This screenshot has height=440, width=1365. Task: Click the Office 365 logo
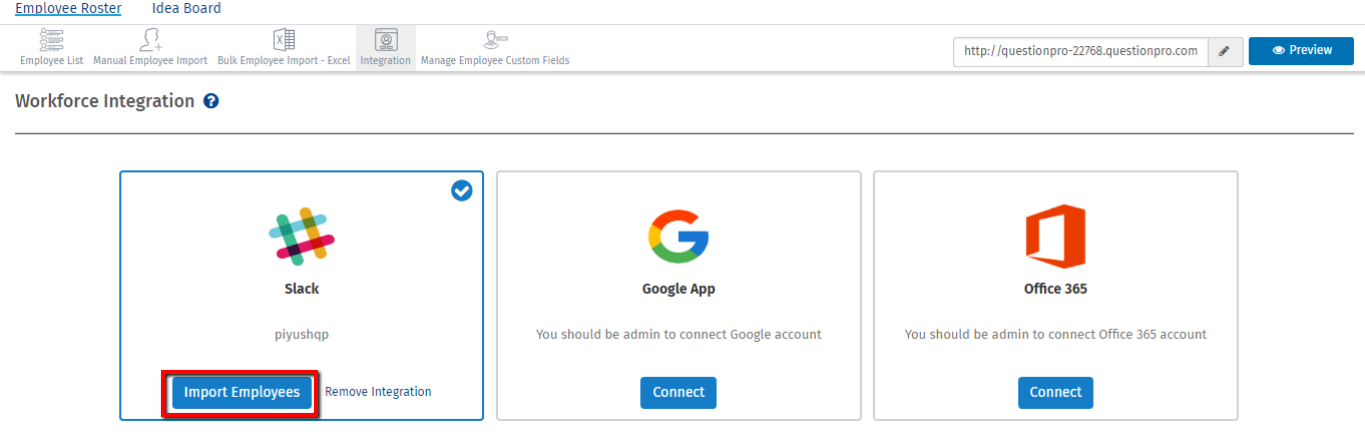(x=1055, y=236)
